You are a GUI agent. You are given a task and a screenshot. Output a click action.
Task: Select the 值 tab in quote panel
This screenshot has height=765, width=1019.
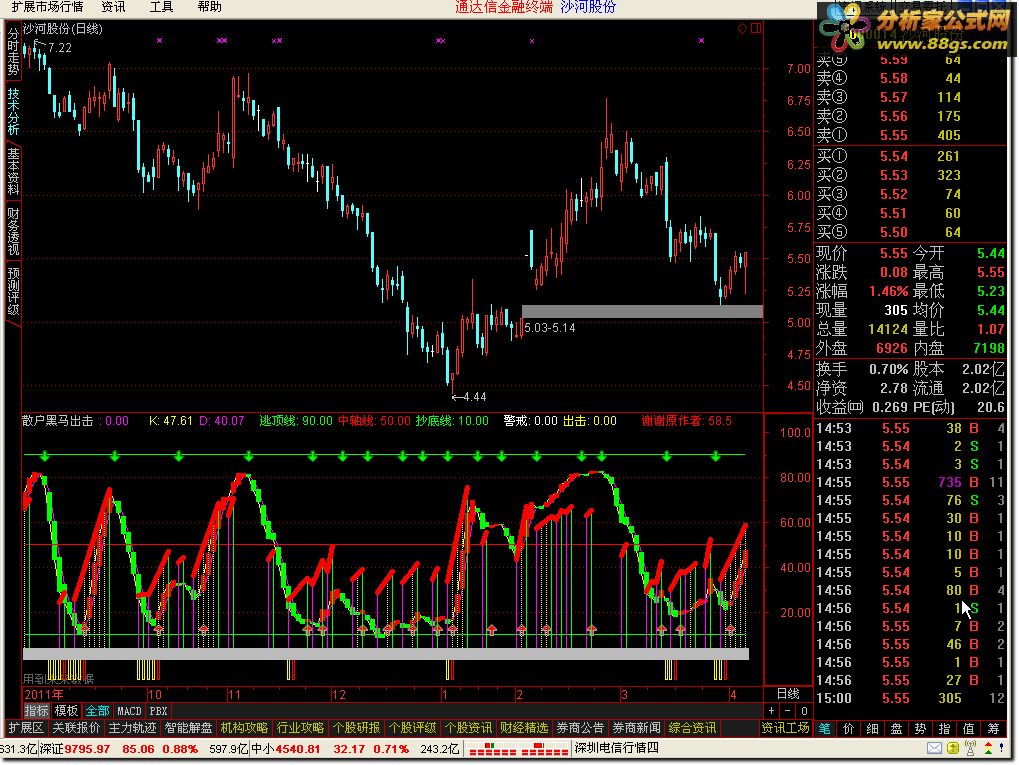969,729
